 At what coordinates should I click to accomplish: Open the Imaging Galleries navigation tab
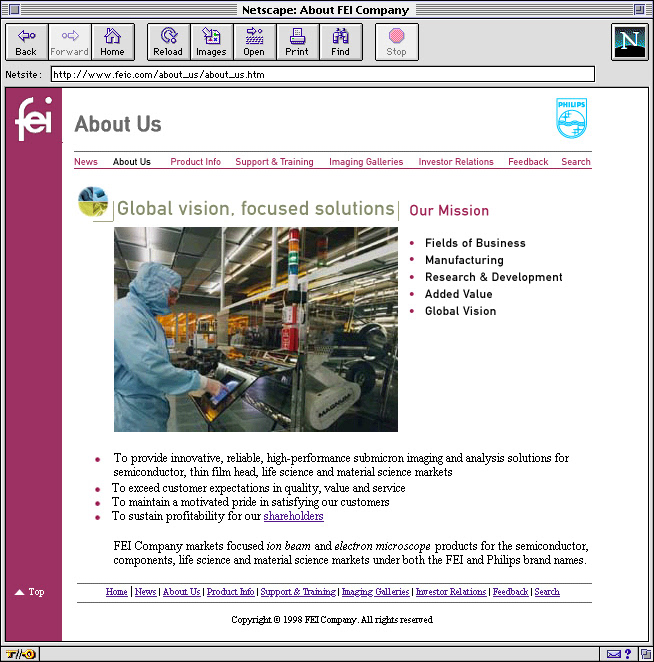366,162
